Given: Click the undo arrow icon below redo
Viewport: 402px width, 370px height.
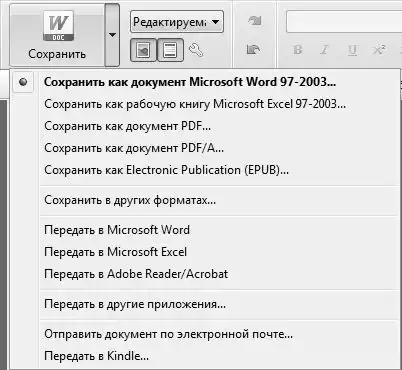Looking at the screenshot, I should pyautogui.click(x=254, y=50).
